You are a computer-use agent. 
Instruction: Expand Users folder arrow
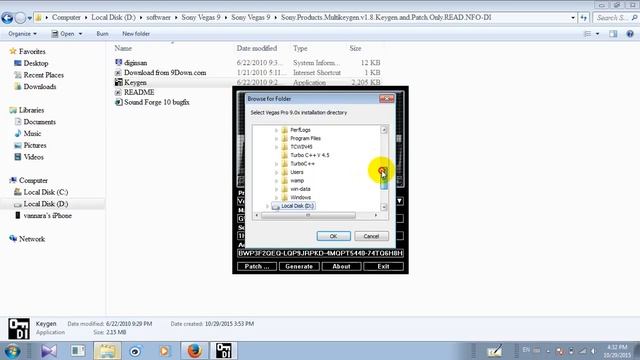pos(276,172)
